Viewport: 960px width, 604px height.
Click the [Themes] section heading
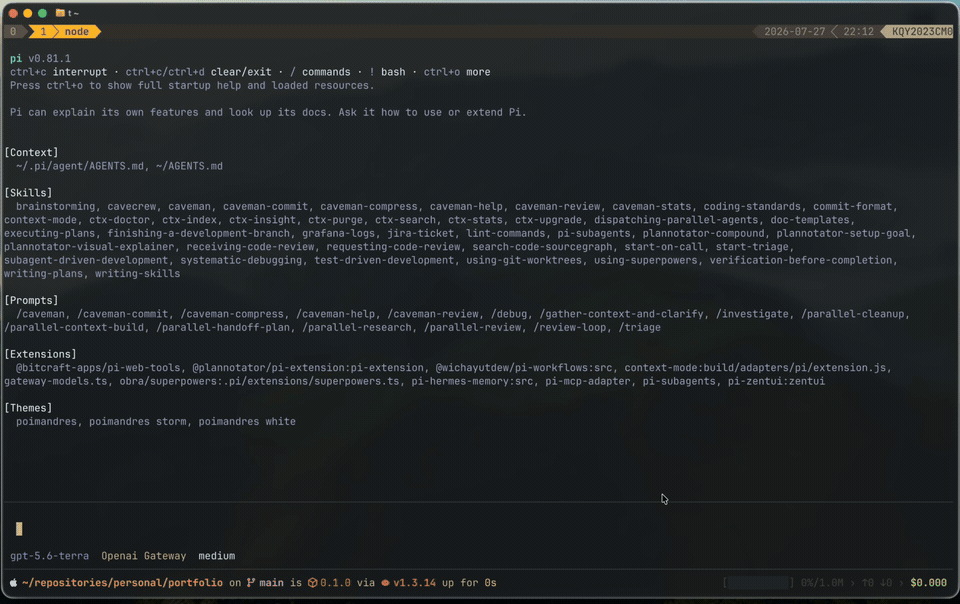(28, 408)
